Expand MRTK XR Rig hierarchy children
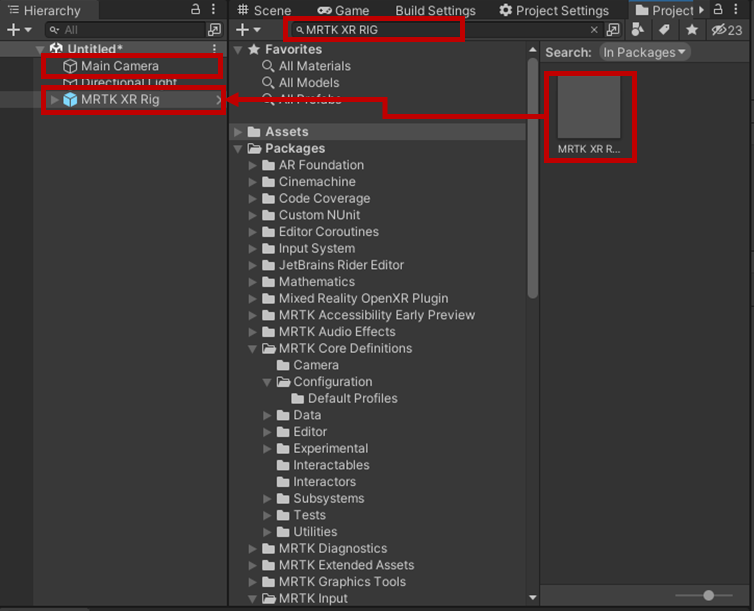Viewport: 754px width, 611px height. [54, 100]
